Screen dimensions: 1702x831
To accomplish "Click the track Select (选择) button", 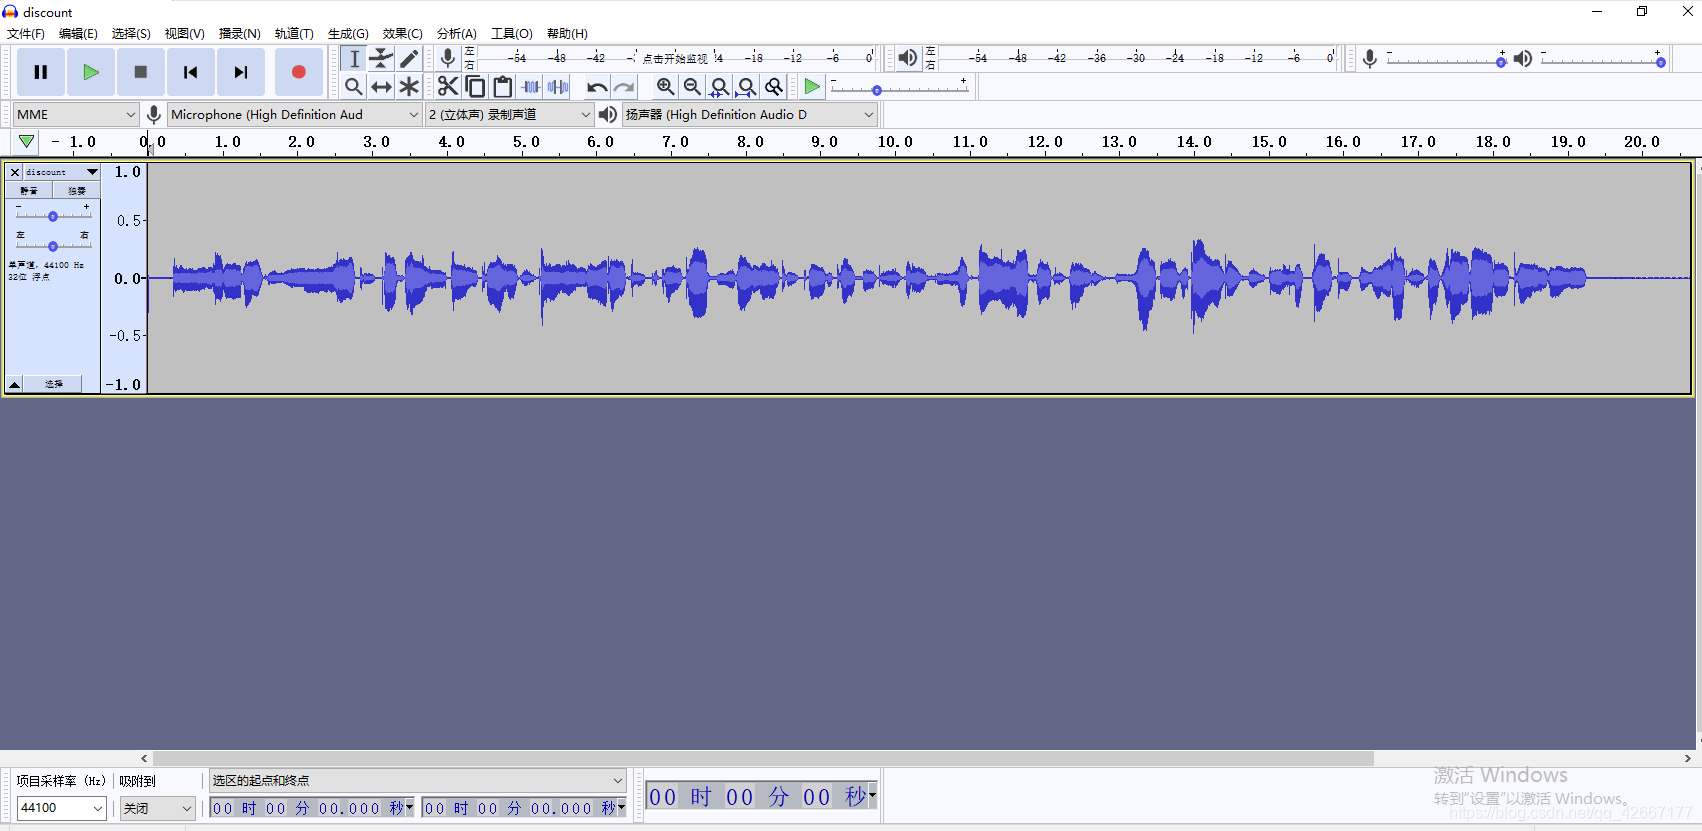I will 54,384.
